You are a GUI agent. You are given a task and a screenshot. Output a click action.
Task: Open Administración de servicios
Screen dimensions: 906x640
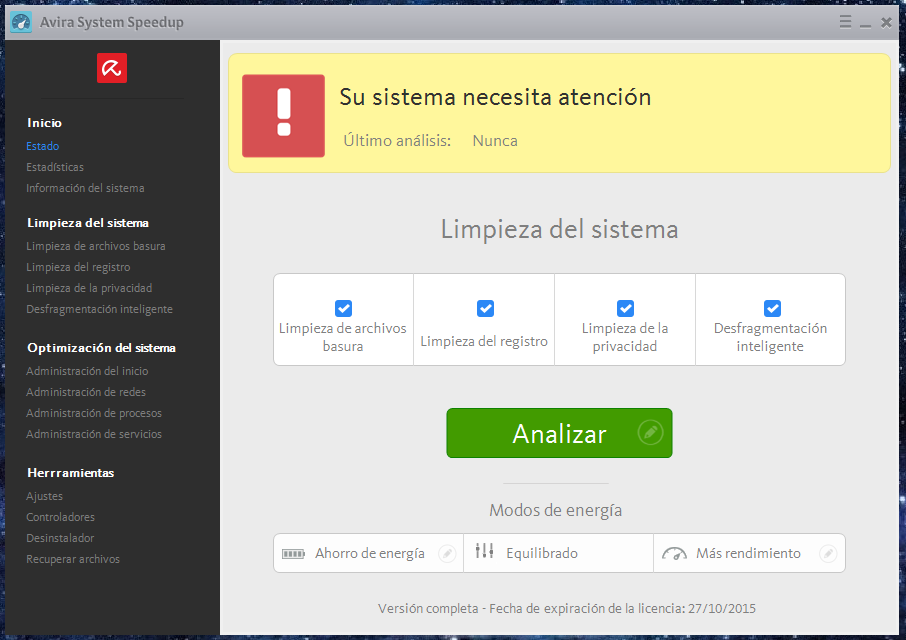click(94, 434)
